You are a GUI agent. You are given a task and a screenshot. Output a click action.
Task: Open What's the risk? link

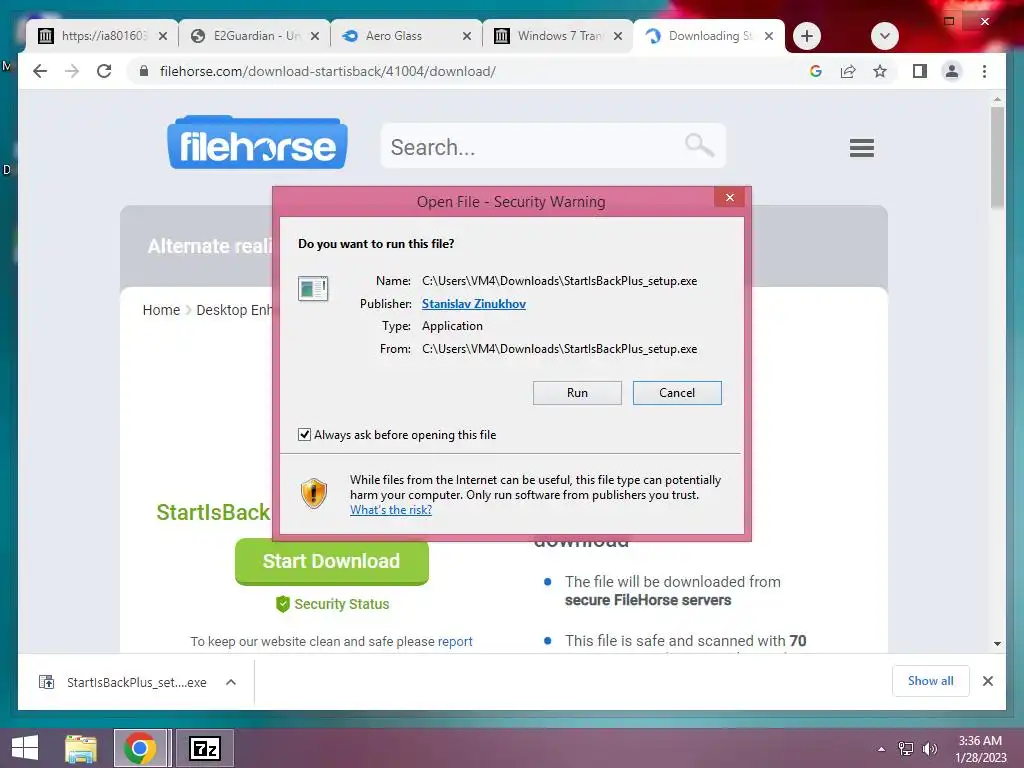tap(391, 510)
